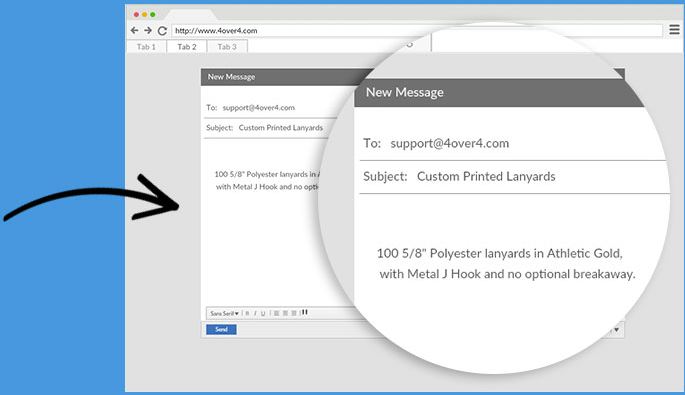685x395 pixels.
Task: Align text right in the compose toolbar
Action: click(294, 313)
